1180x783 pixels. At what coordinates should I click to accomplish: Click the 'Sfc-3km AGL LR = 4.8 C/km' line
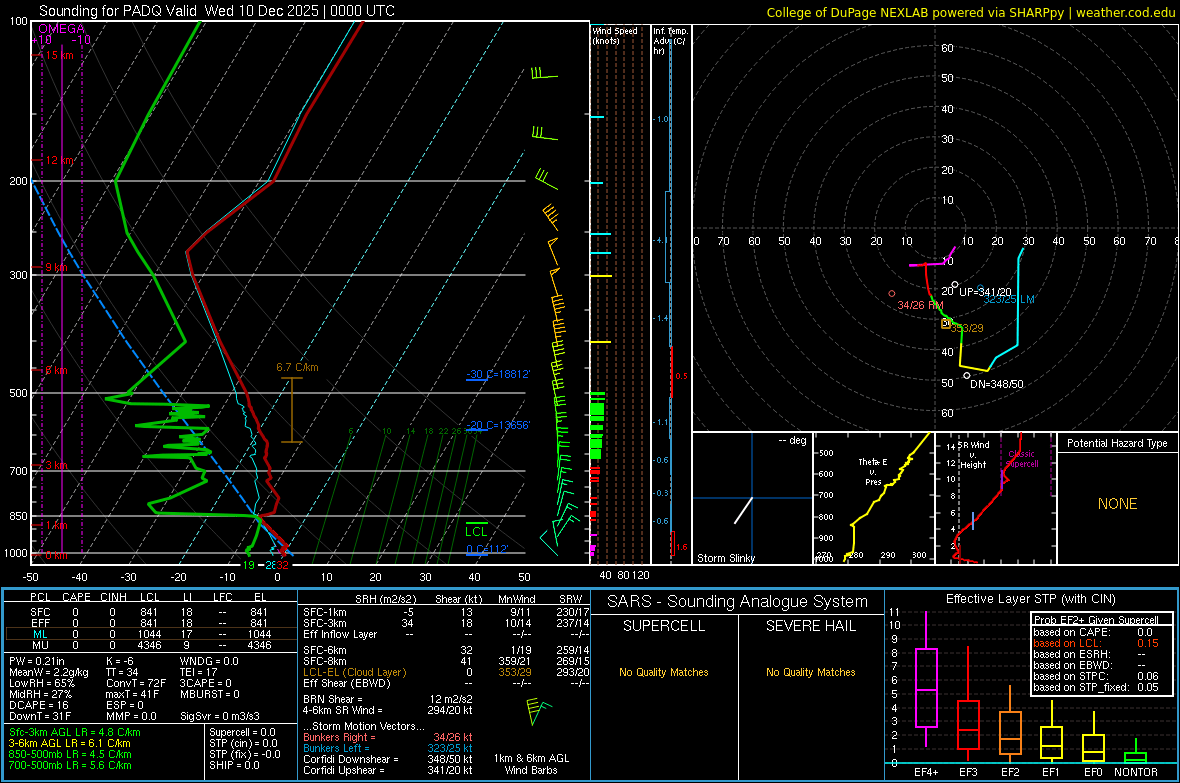click(x=75, y=732)
